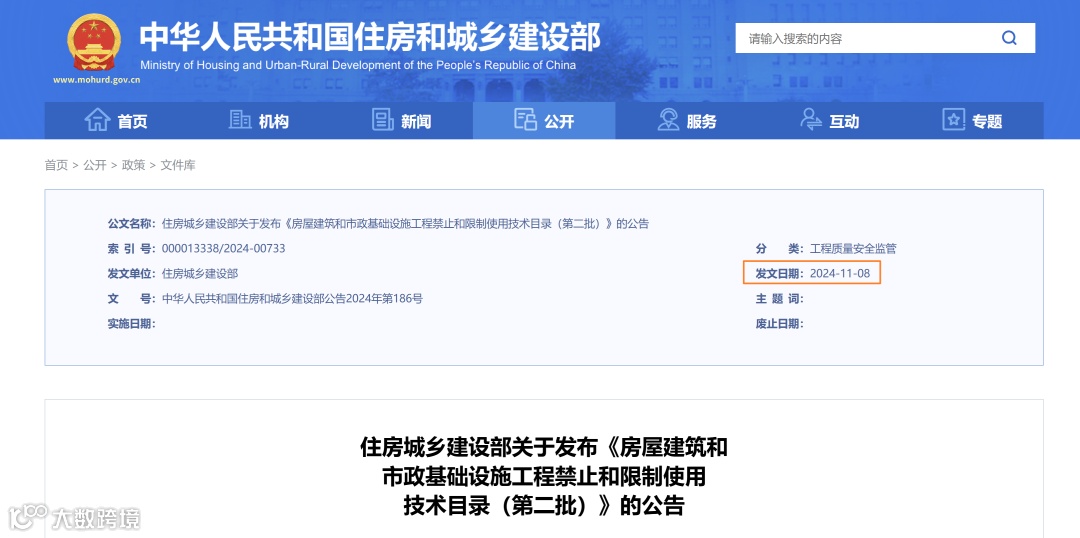Click the 废止日期 label
1080x538 pixels.
780,324
